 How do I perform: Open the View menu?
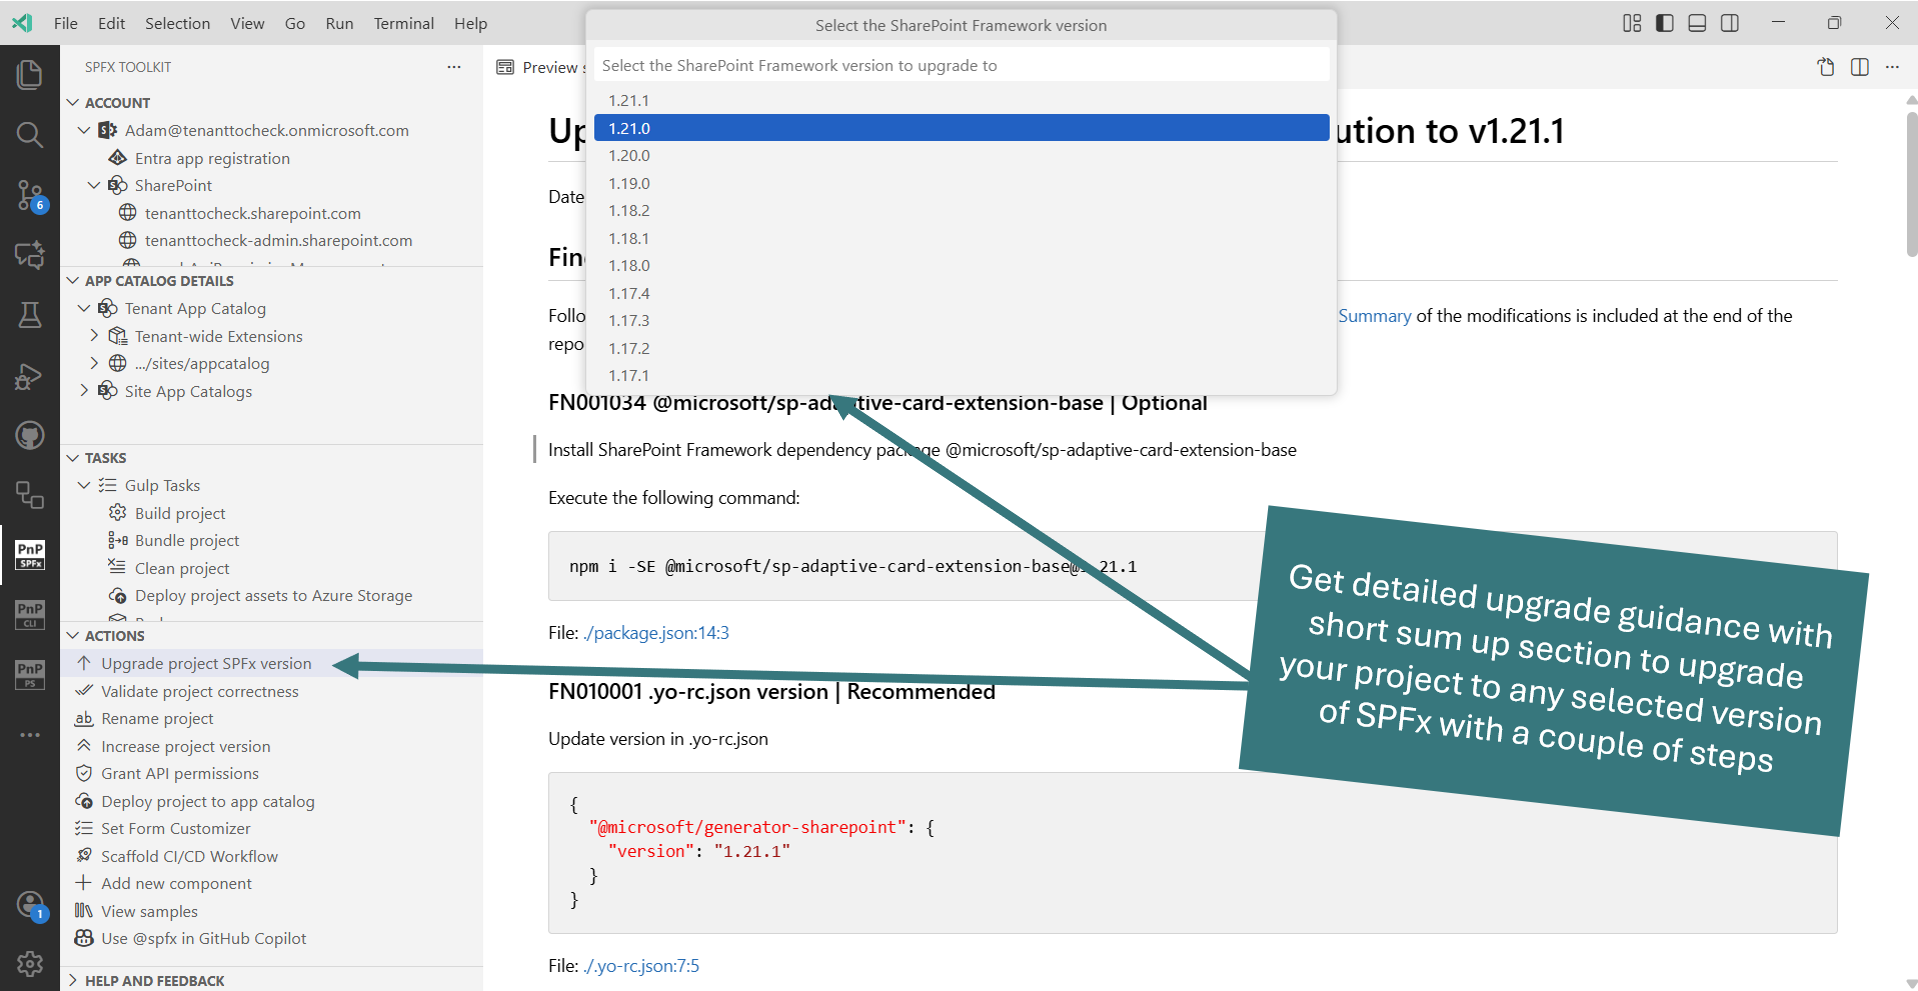[247, 23]
